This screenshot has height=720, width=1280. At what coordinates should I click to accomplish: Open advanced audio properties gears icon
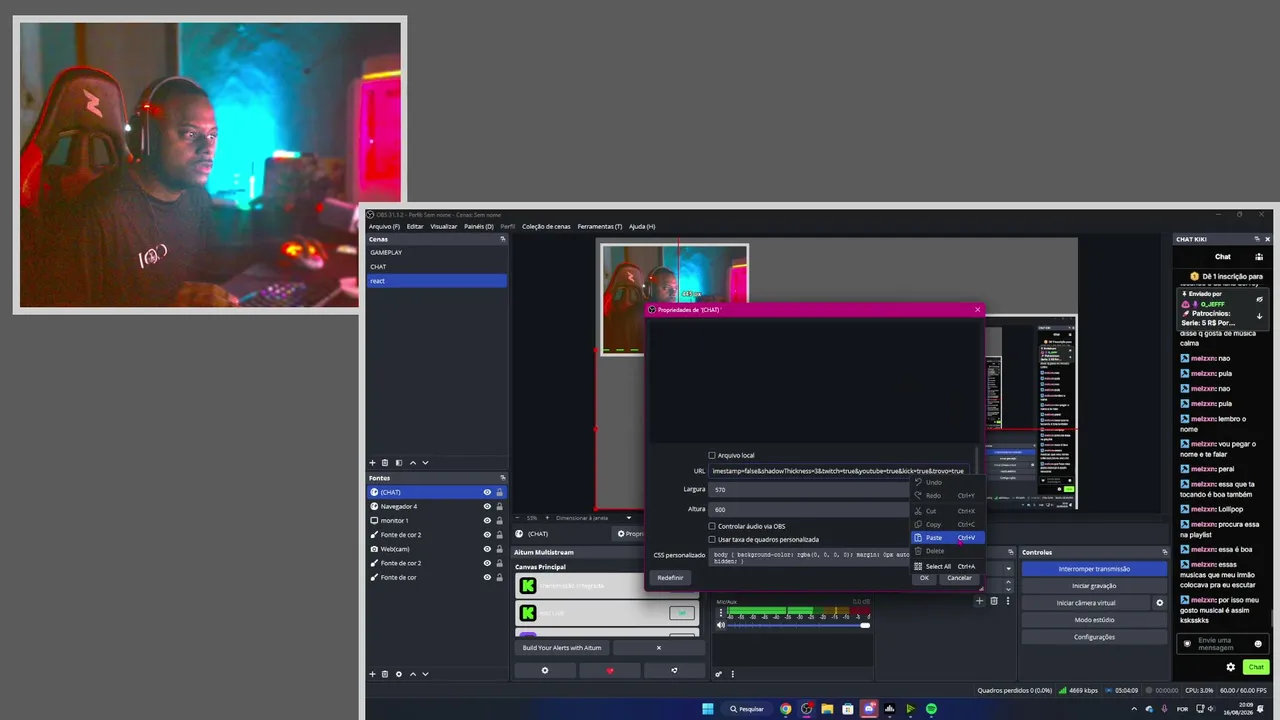tap(719, 674)
